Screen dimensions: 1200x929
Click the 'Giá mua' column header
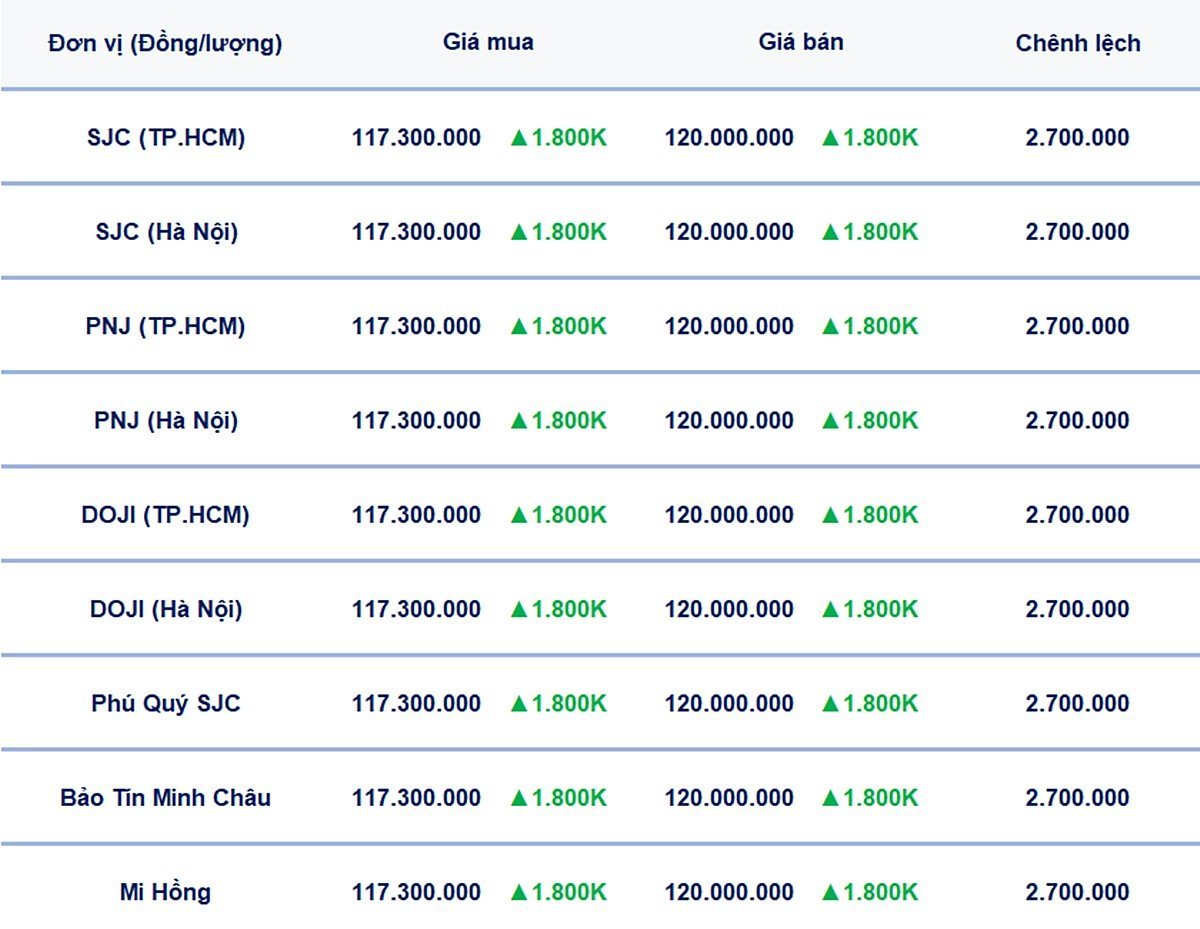coord(488,42)
